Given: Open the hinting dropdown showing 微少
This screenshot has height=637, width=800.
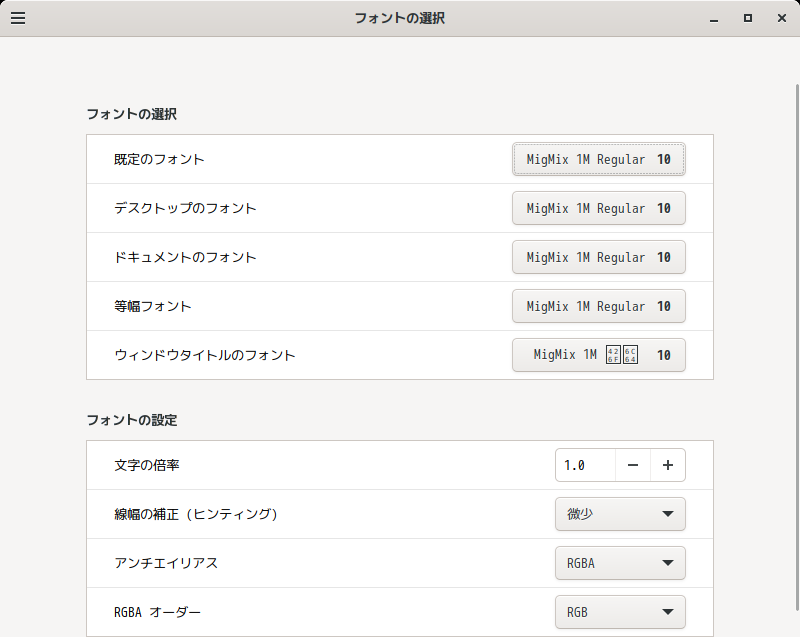Looking at the screenshot, I should coord(620,514).
